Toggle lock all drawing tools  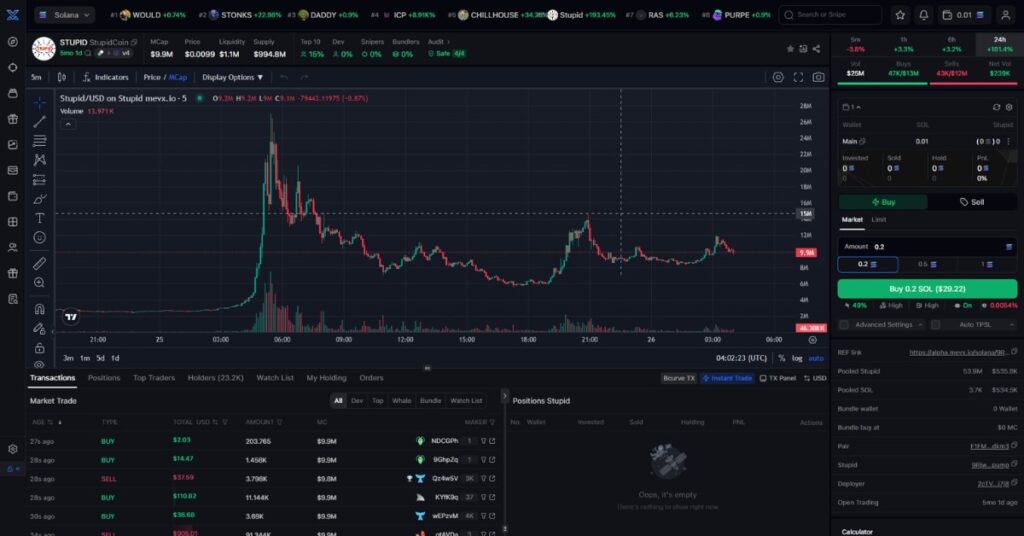[40, 348]
